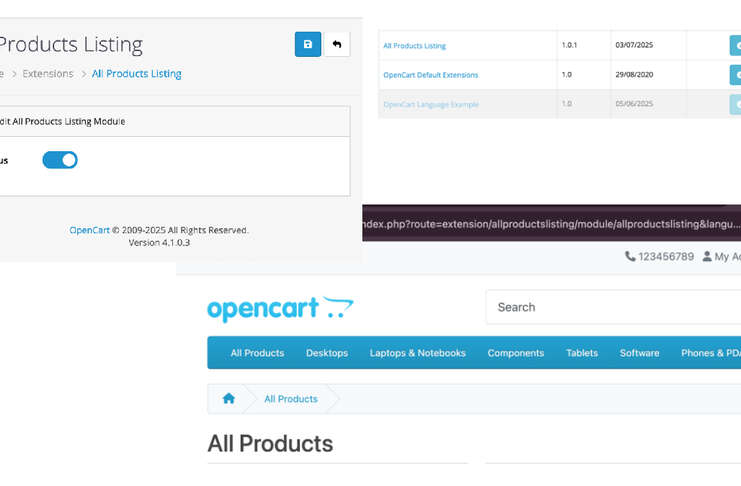Screen dimensions: 741x486
Task: Select date 29/08/2020 in extensions table
Action: coord(634,75)
